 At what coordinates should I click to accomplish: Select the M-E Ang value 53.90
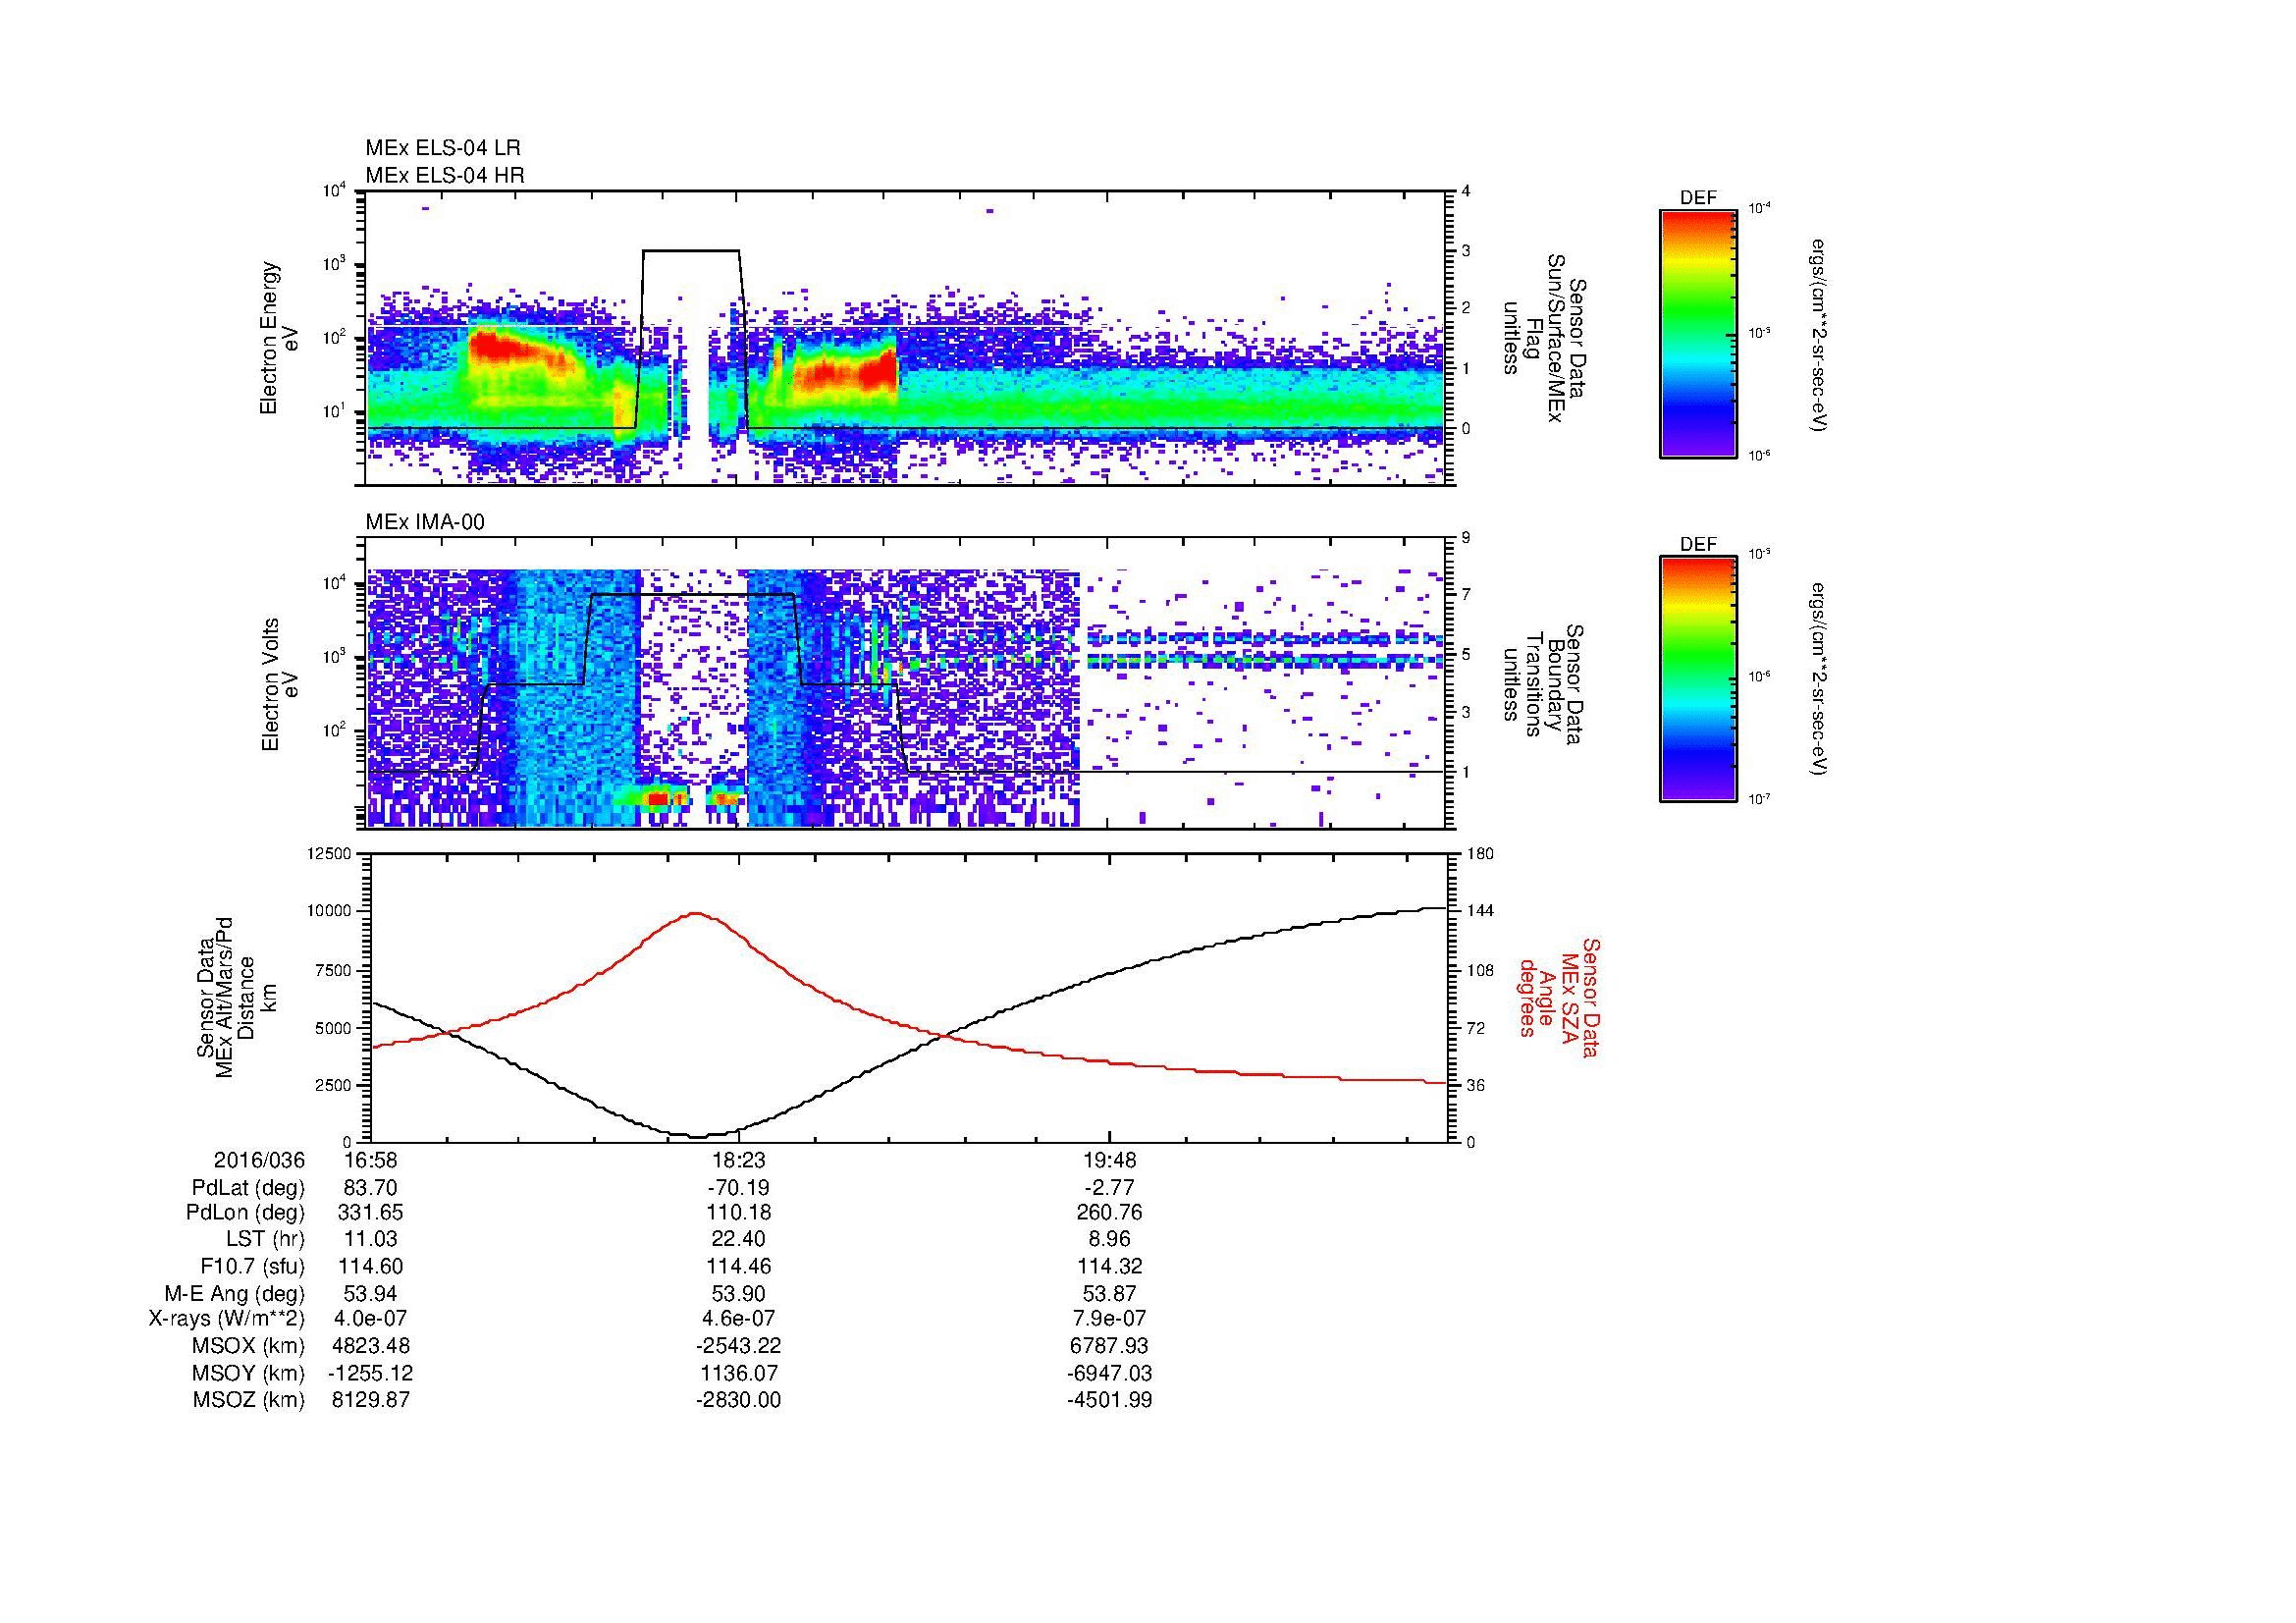(739, 1294)
